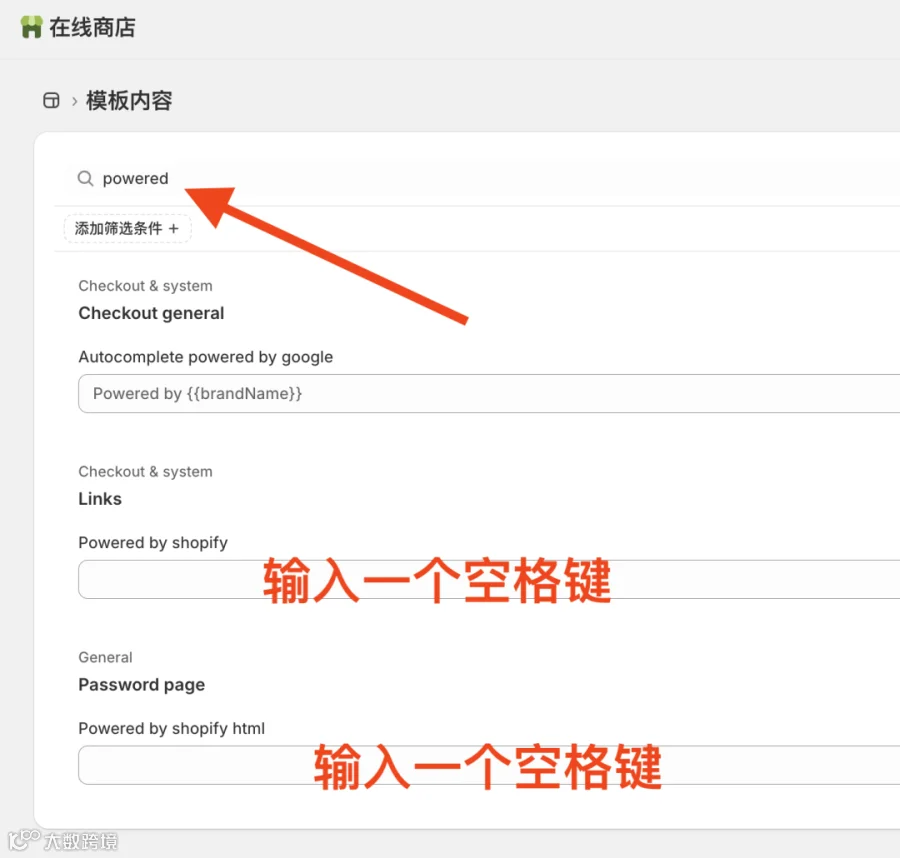Image resolution: width=900 pixels, height=858 pixels.
Task: Open the theme breadcrumb icon
Action: [x=51, y=100]
